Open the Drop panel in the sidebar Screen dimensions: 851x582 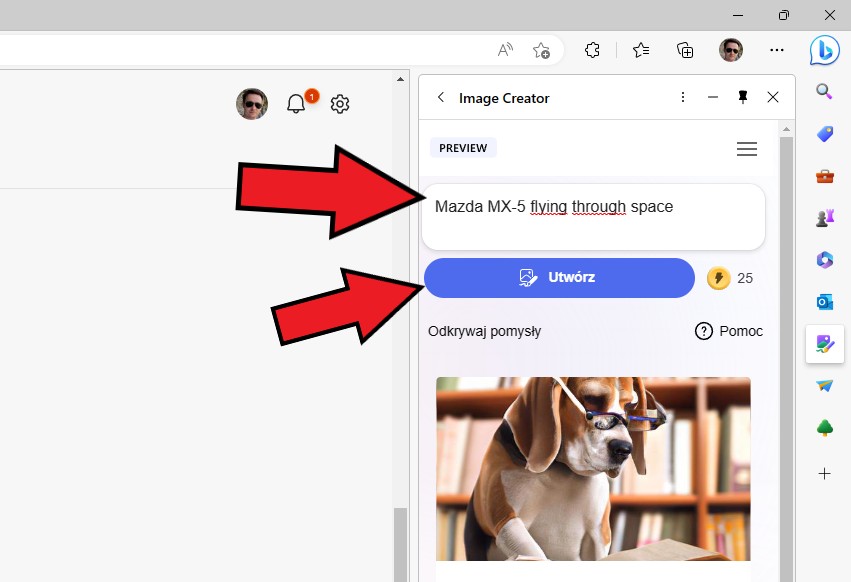[824, 386]
